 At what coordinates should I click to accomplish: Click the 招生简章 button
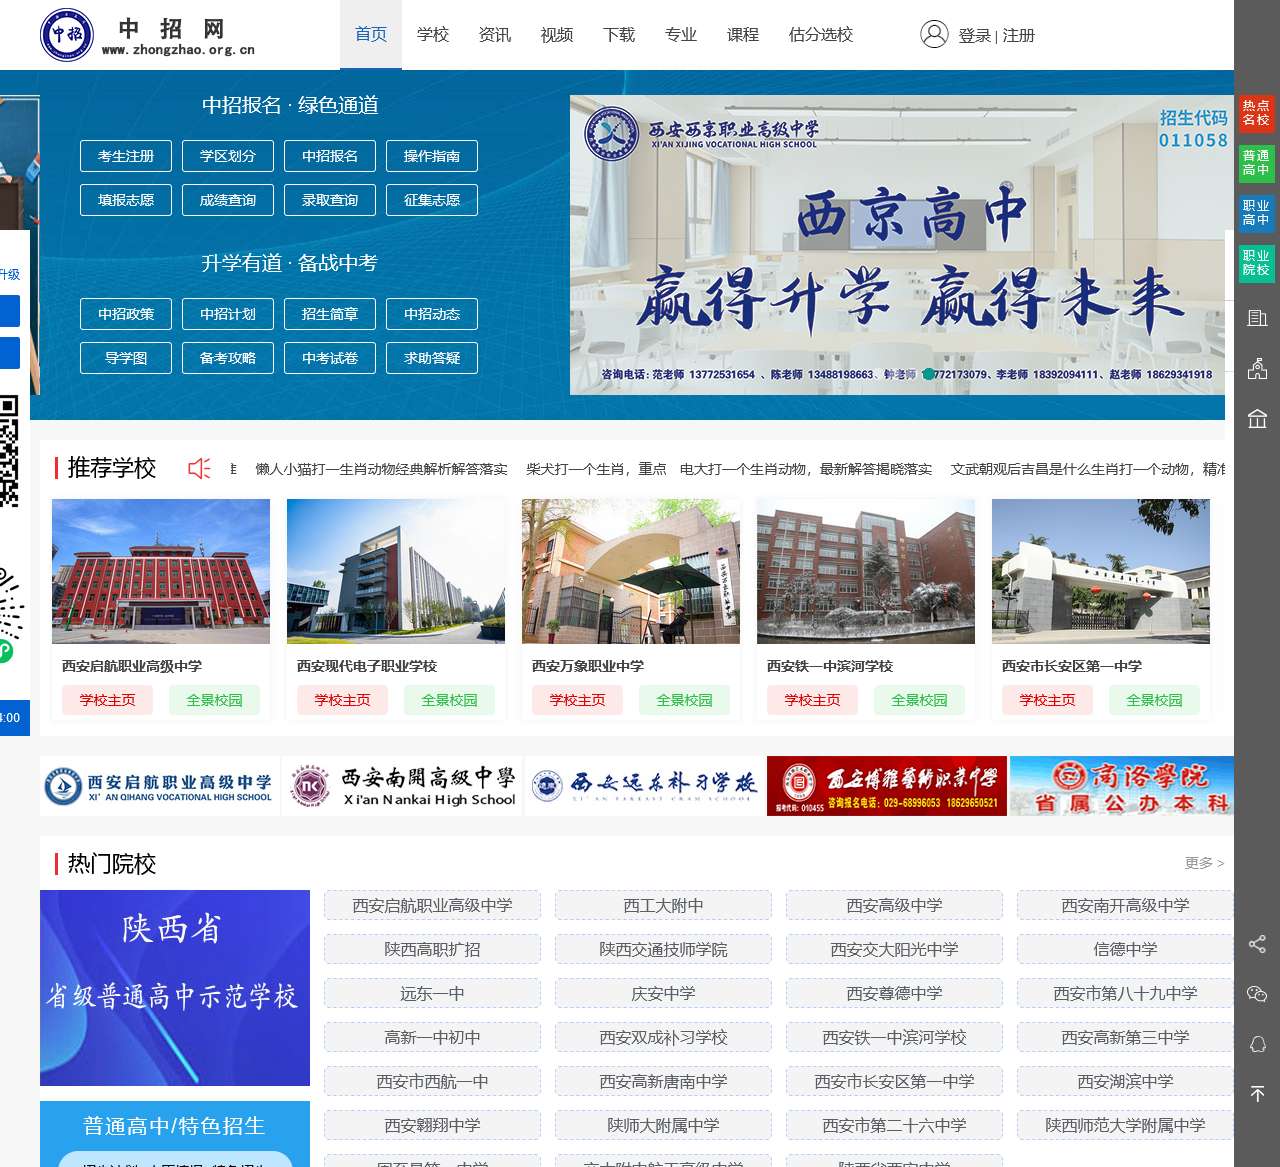coord(330,314)
